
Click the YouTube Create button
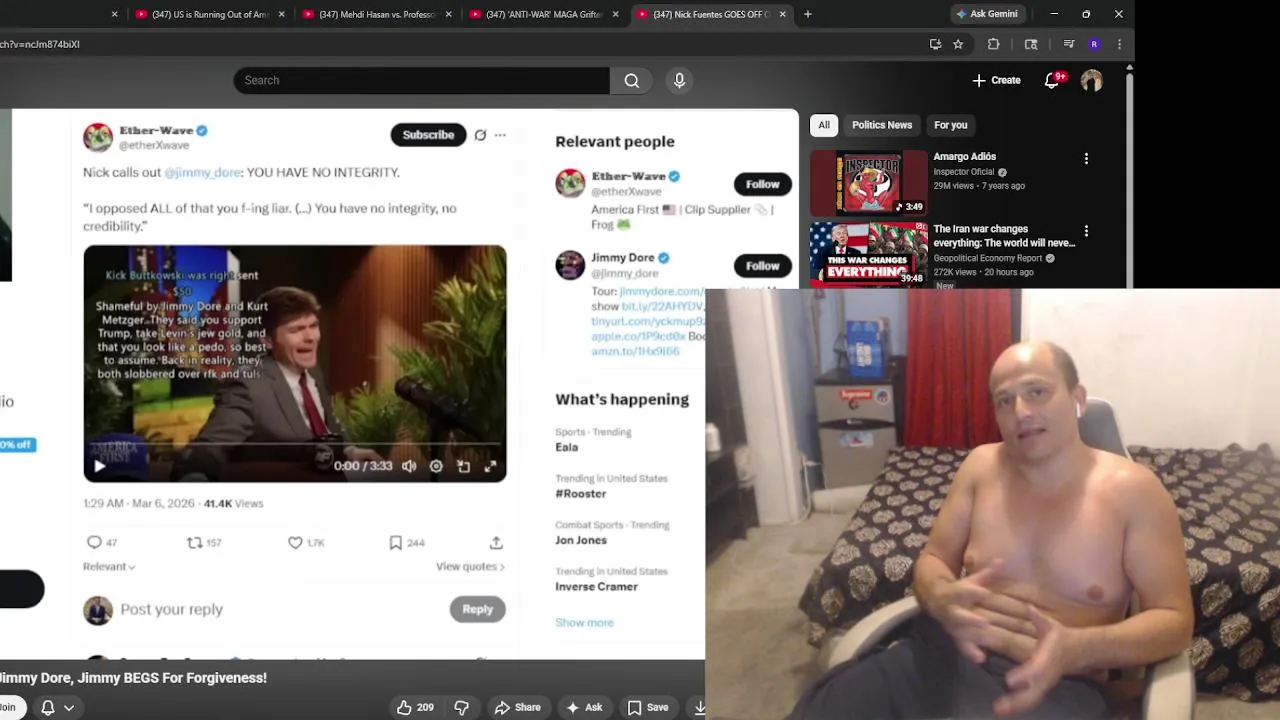(x=996, y=81)
